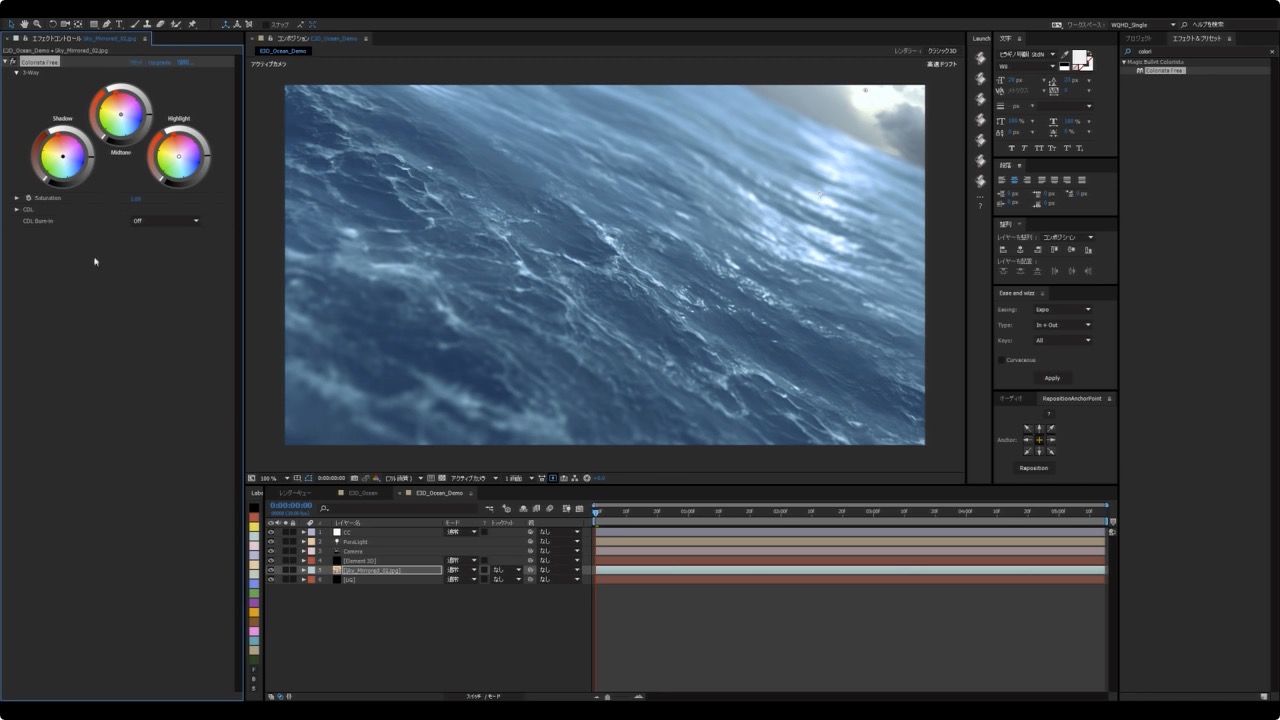The width and height of the screenshot is (1280, 720).
Task: Select the Pen tool
Action: click(x=107, y=24)
